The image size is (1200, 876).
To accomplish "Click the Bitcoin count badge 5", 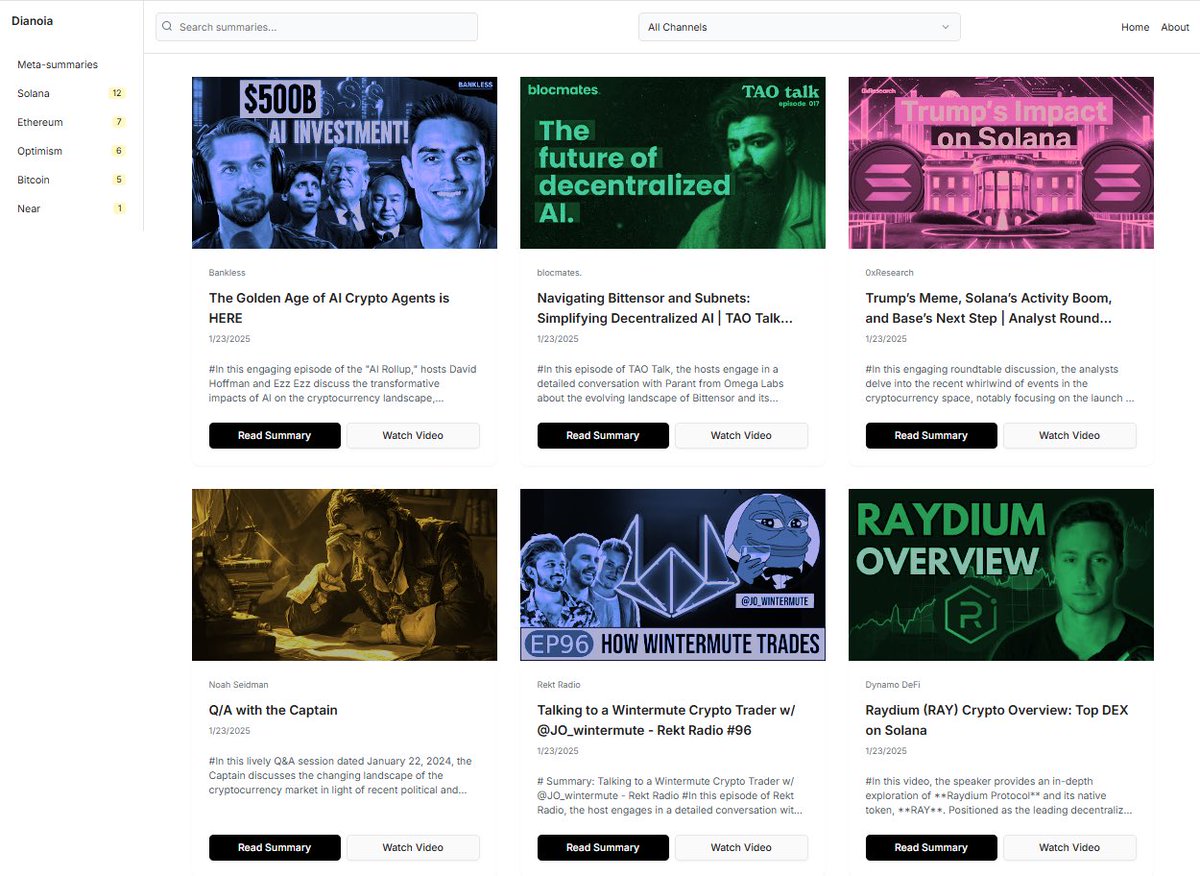I will tap(119, 180).
